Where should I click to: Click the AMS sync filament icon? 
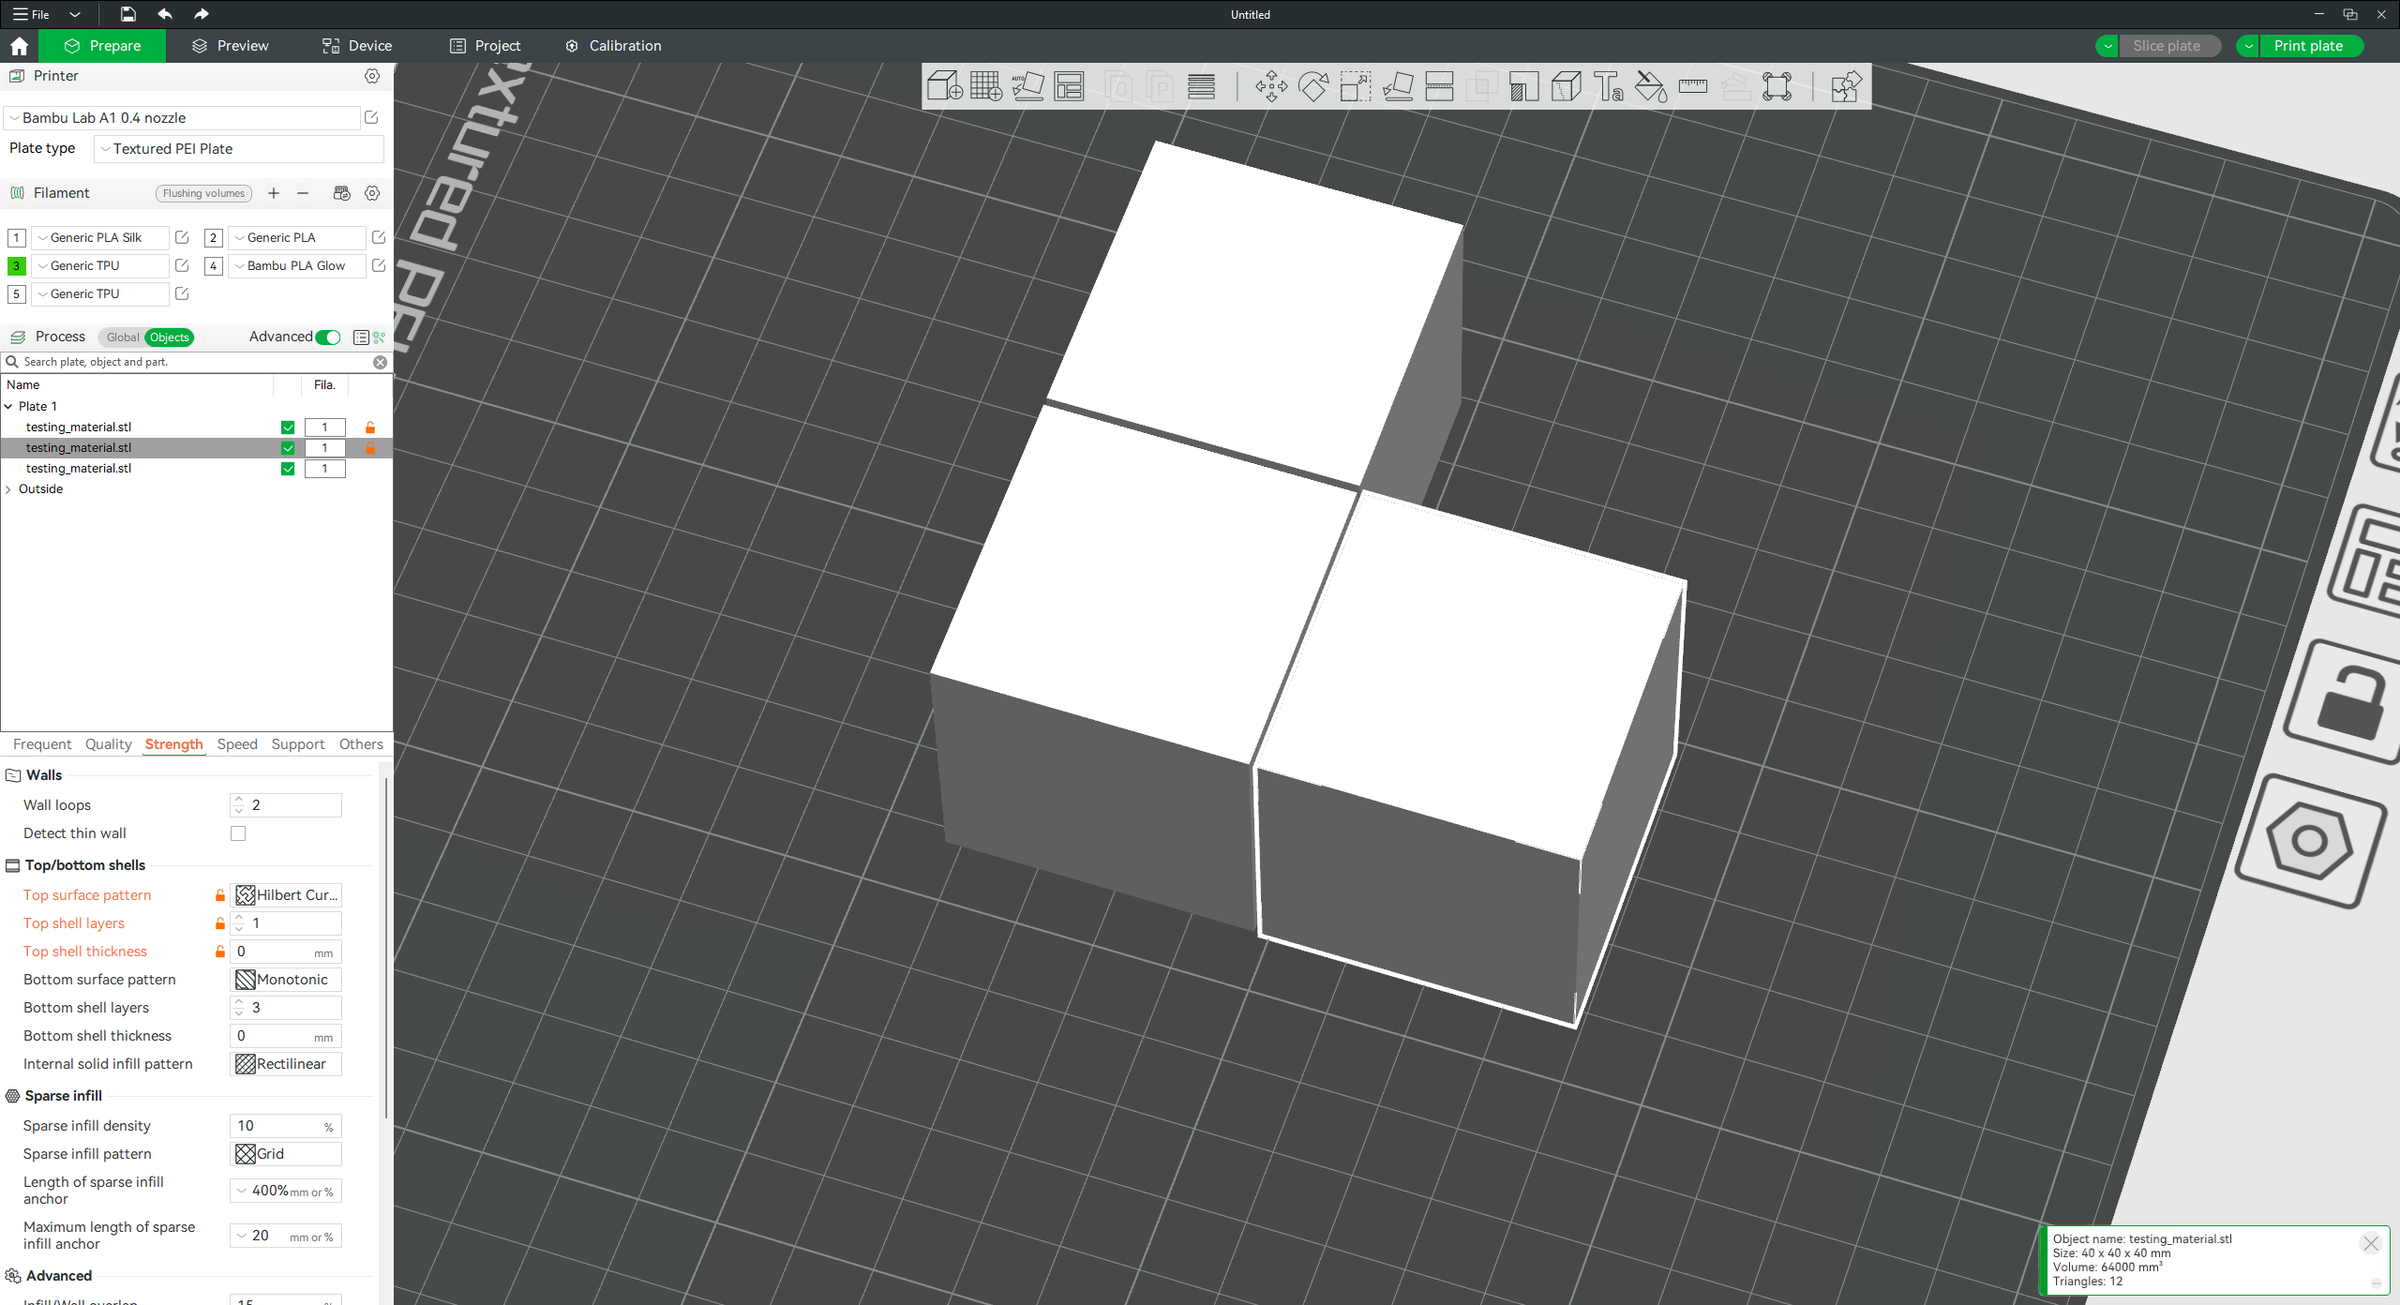pyautogui.click(x=342, y=193)
